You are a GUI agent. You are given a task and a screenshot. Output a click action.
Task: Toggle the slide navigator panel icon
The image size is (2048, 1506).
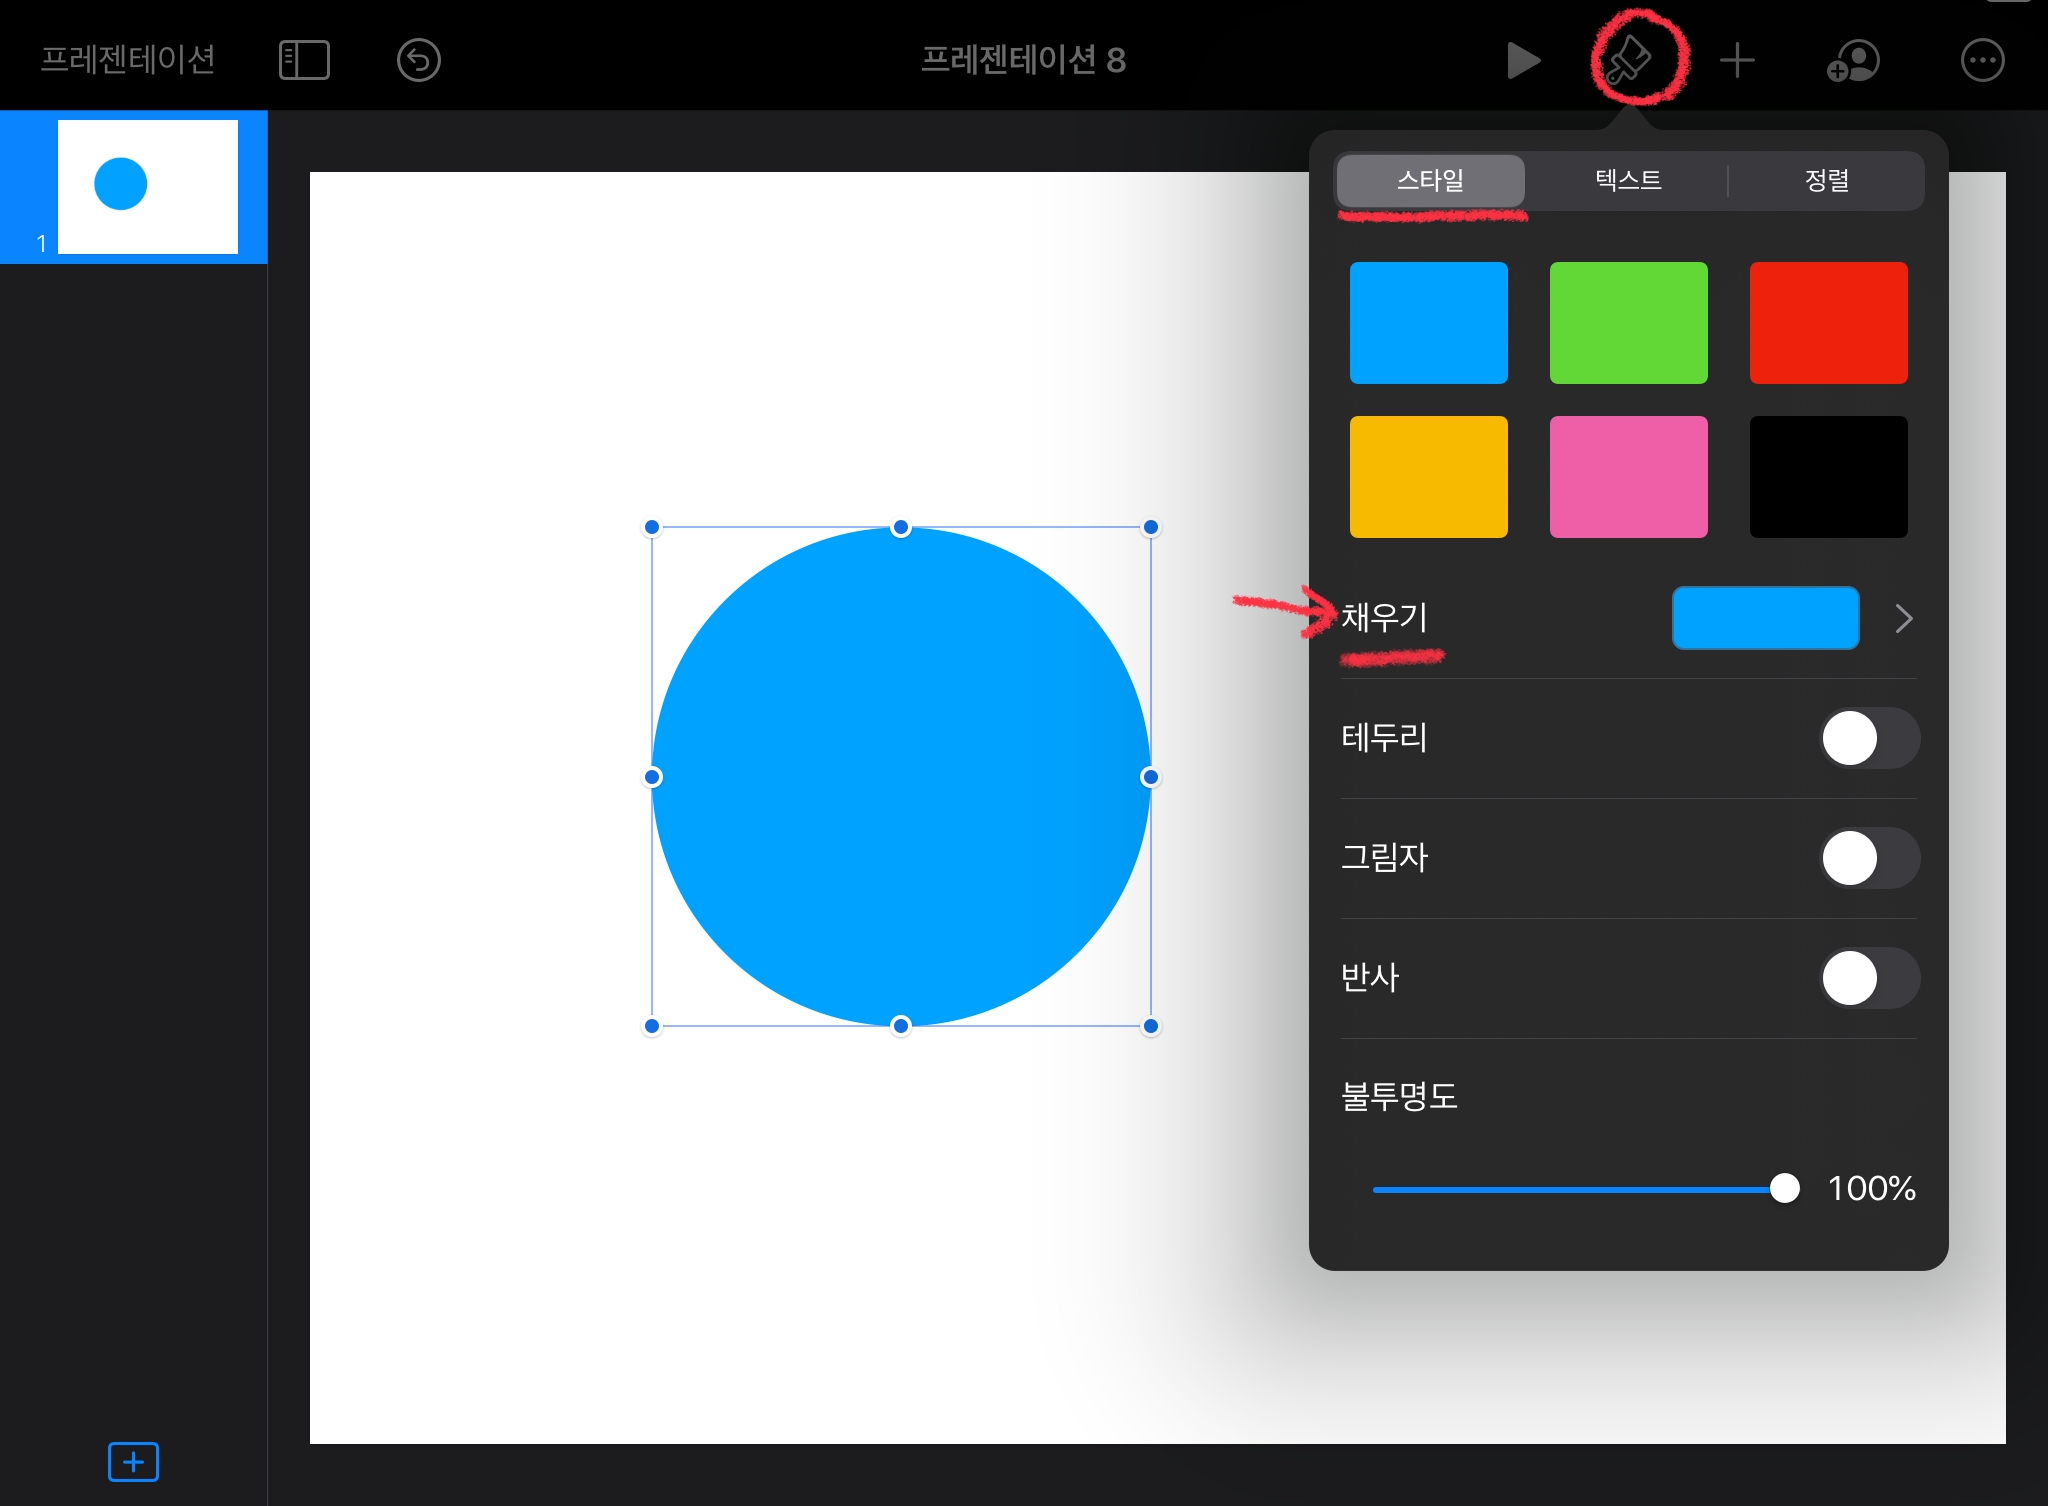click(304, 60)
